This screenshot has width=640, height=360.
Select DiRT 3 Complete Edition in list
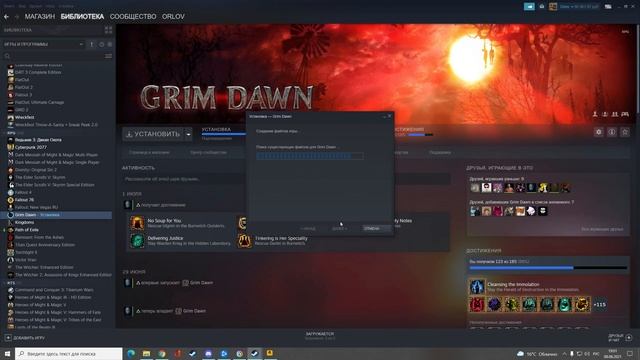click(38, 72)
